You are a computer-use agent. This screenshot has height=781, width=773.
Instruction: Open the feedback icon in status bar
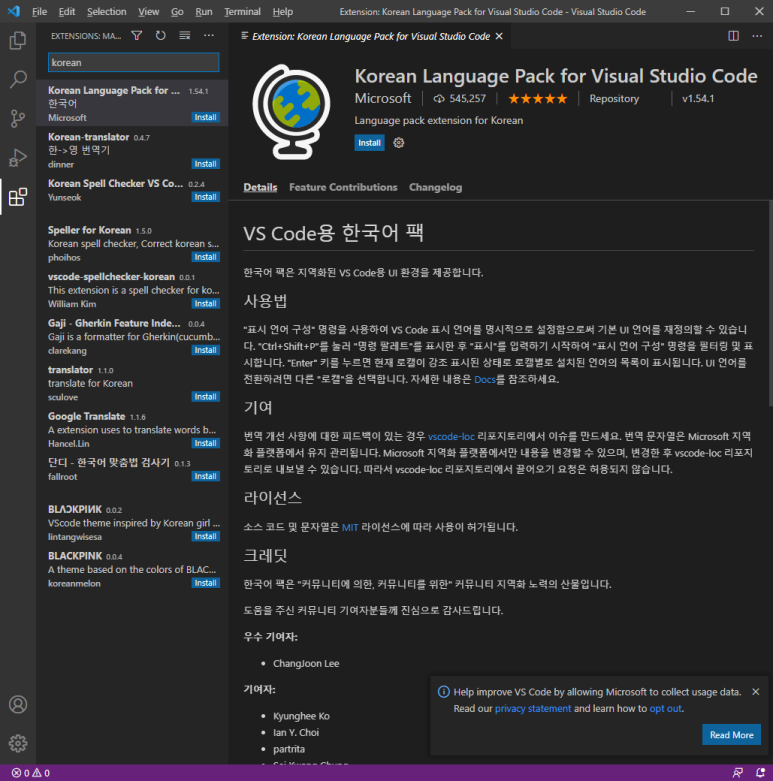738,773
